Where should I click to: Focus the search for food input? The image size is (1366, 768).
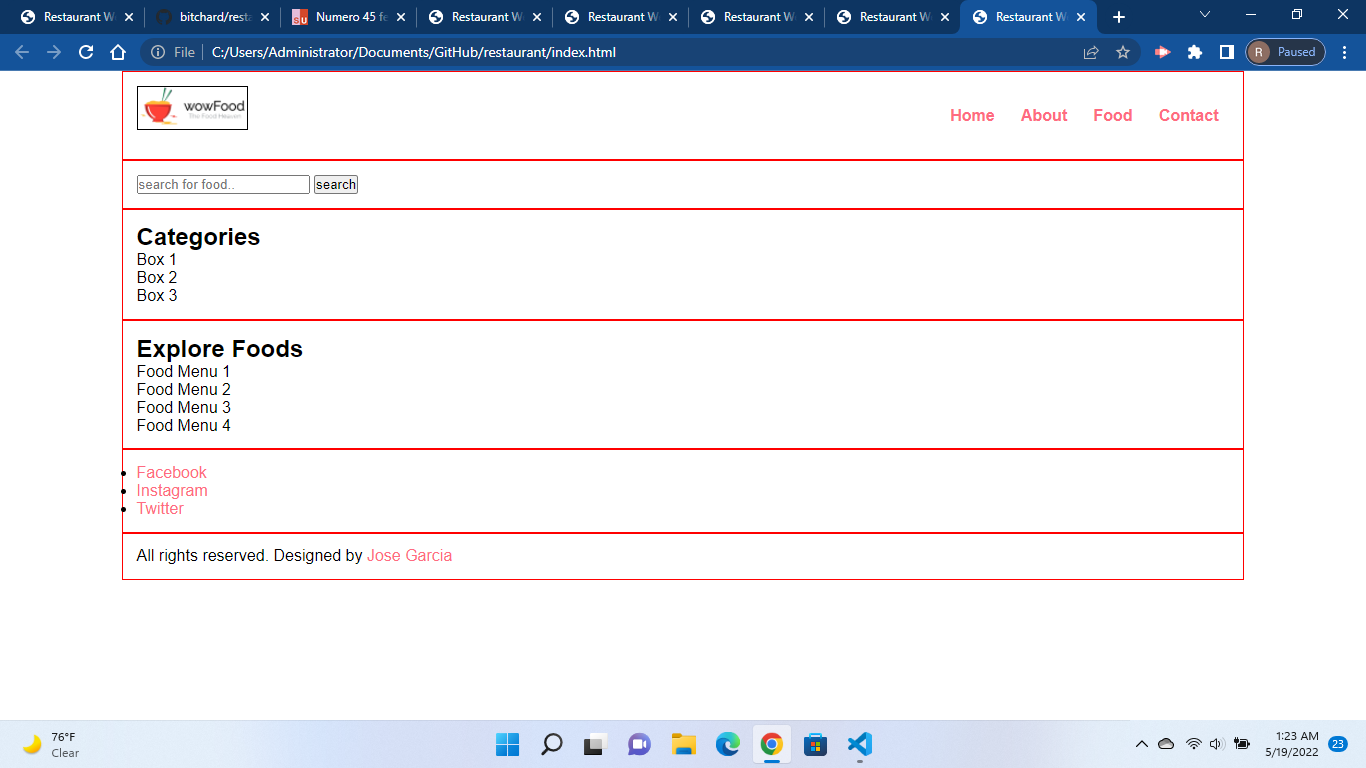tap(223, 184)
